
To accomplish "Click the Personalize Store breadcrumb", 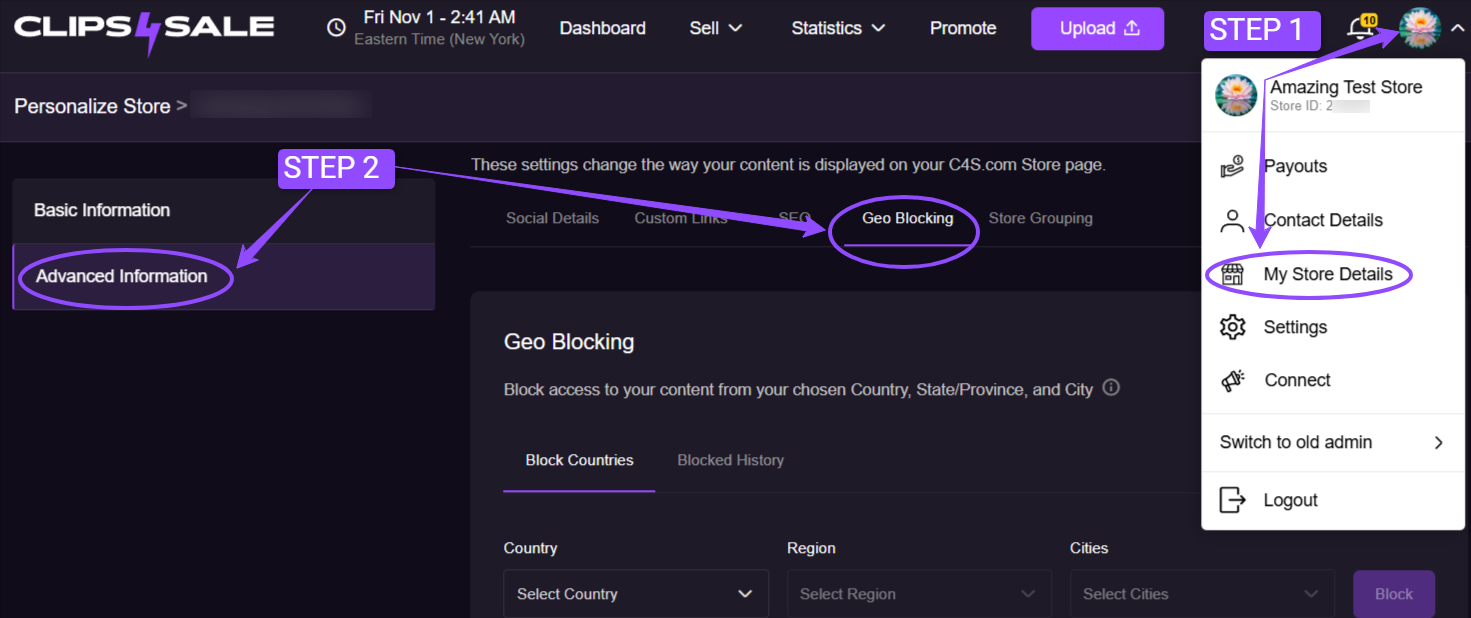I will [x=92, y=106].
